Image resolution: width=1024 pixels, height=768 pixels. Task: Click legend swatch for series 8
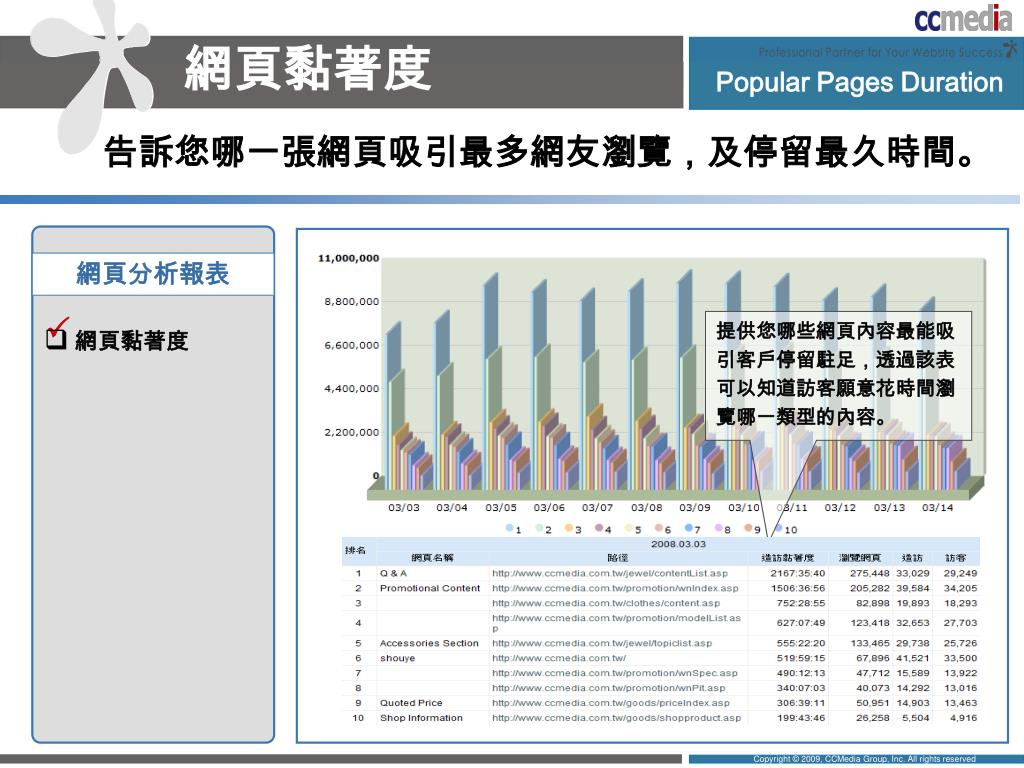[718, 528]
